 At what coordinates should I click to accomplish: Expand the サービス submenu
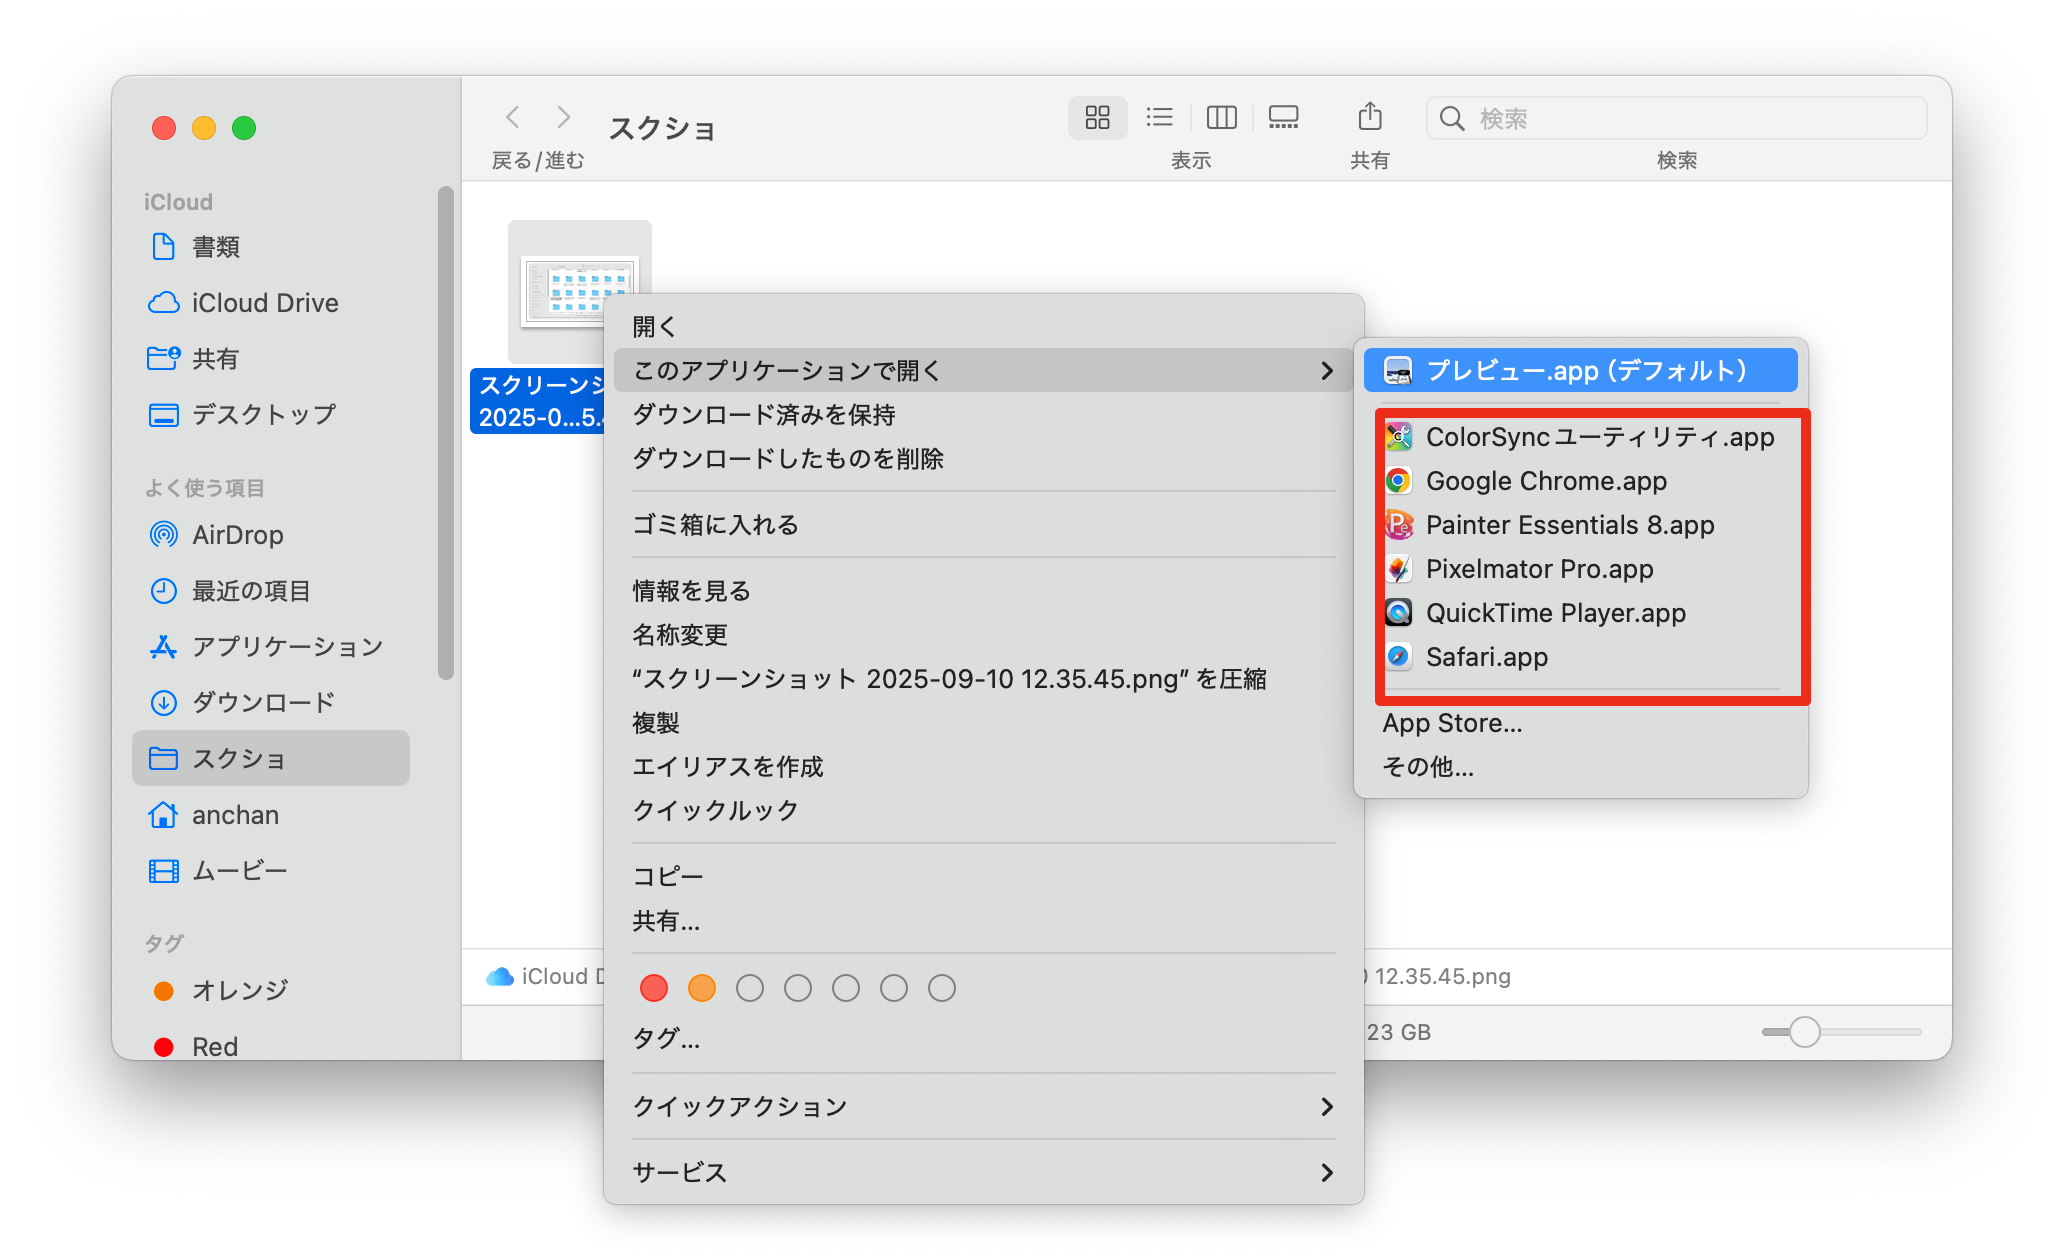[x=984, y=1172]
